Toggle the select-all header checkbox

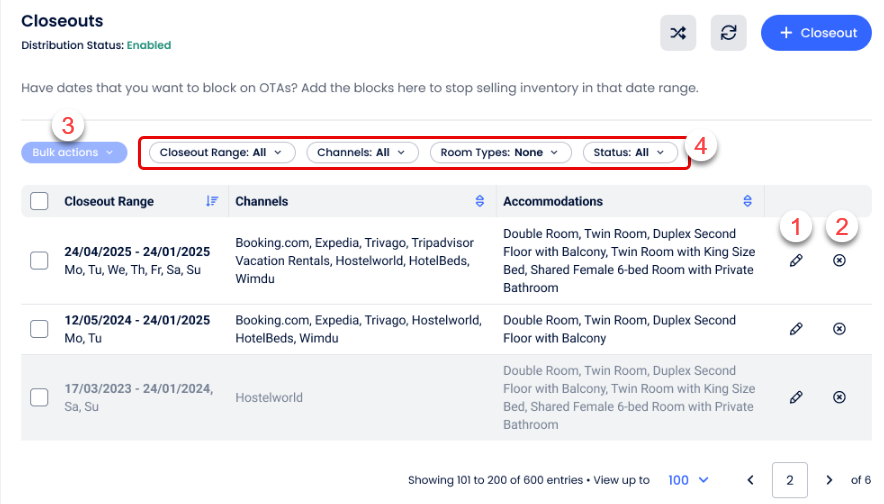(40, 201)
